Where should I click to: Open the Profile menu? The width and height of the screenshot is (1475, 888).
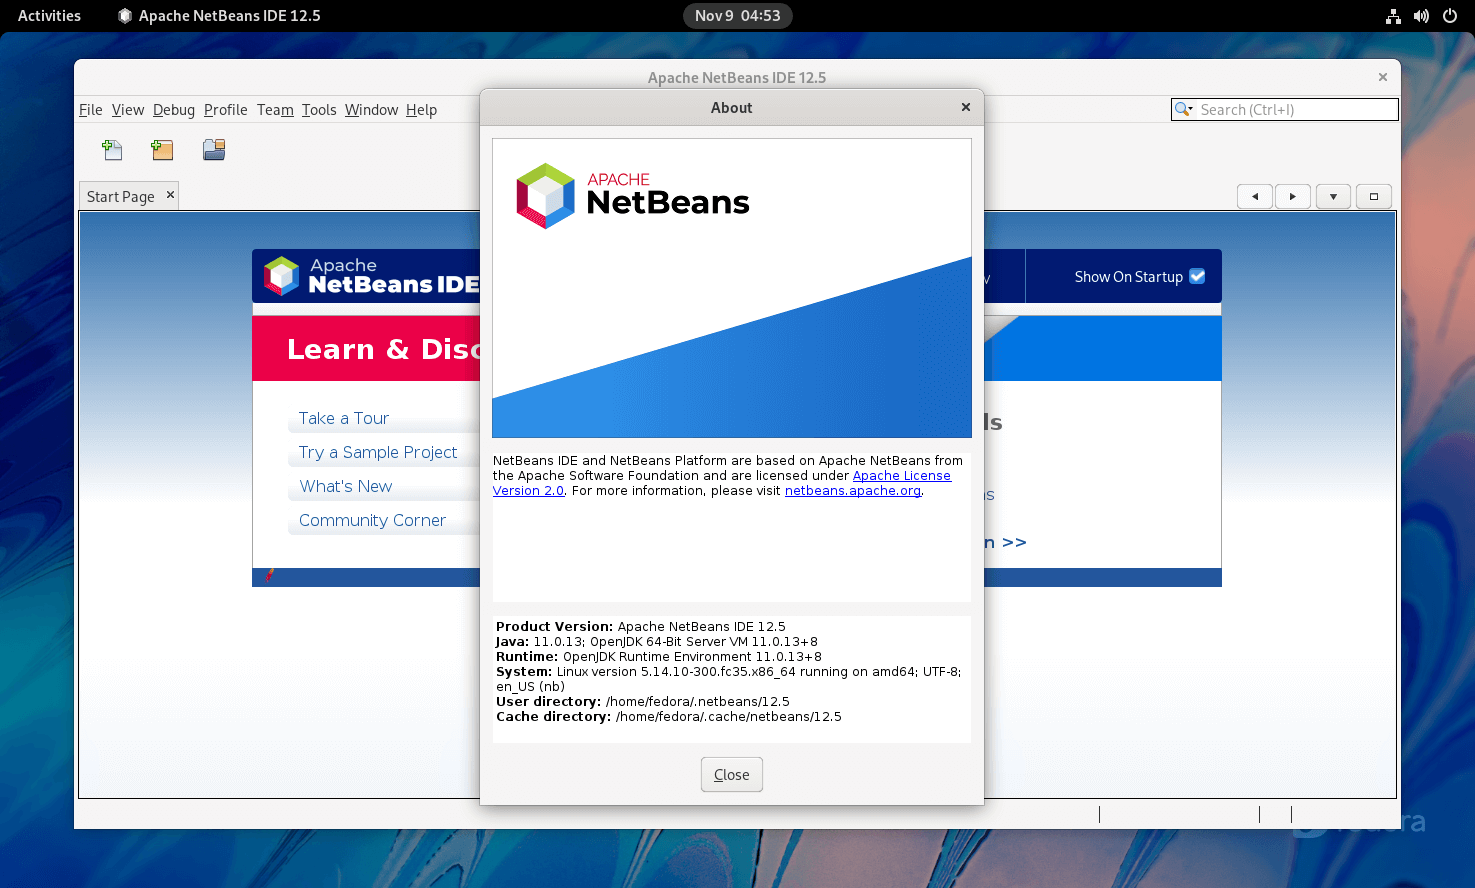[226, 110]
